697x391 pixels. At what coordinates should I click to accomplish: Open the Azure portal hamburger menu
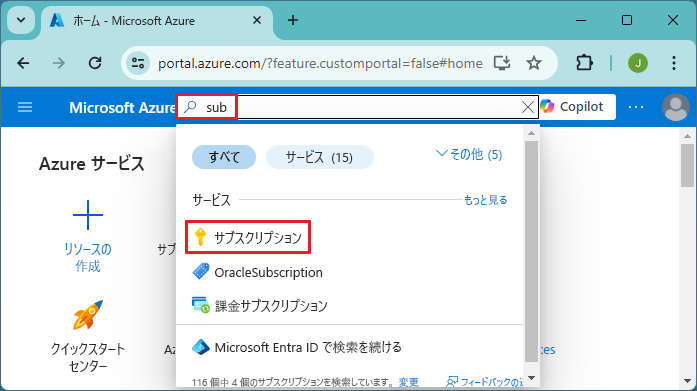tap(25, 107)
